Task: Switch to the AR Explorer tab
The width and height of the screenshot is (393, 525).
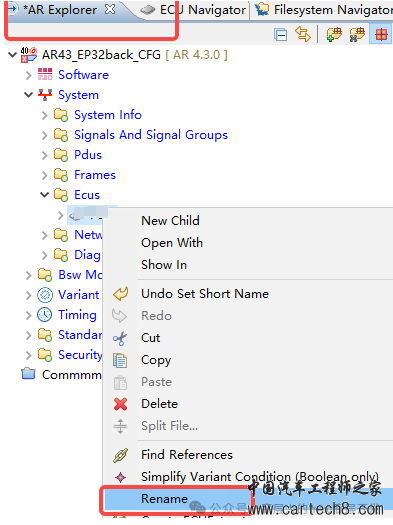Action: pos(60,10)
